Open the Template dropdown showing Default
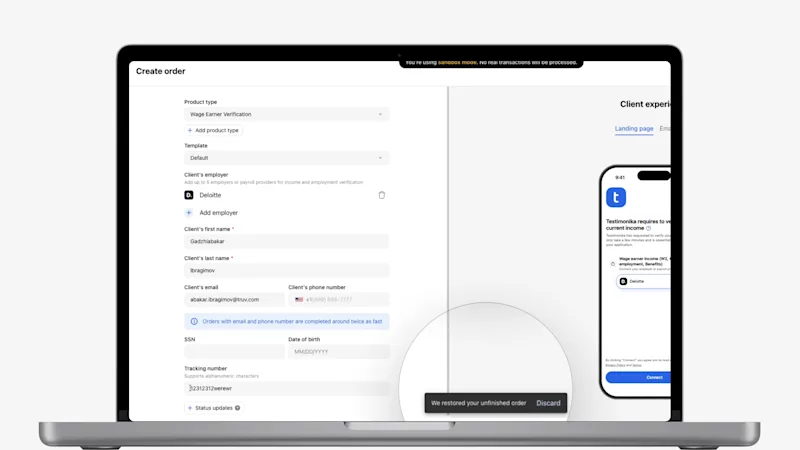The height and width of the screenshot is (450, 800). 286,158
